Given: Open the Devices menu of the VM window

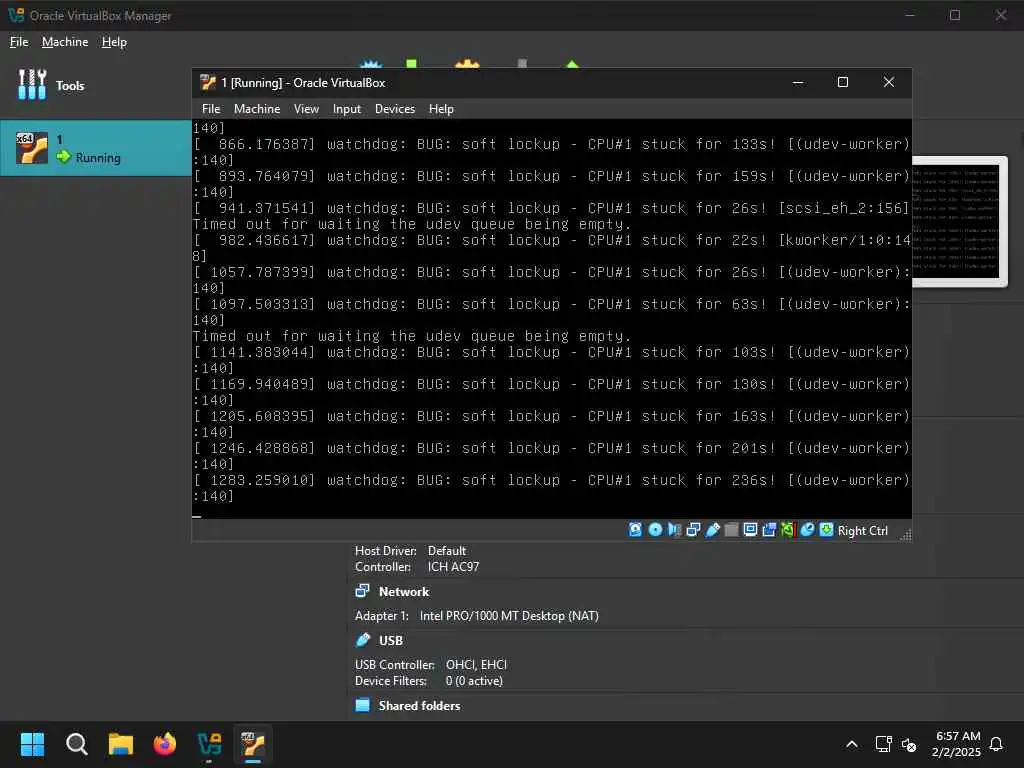Looking at the screenshot, I should pos(395,109).
